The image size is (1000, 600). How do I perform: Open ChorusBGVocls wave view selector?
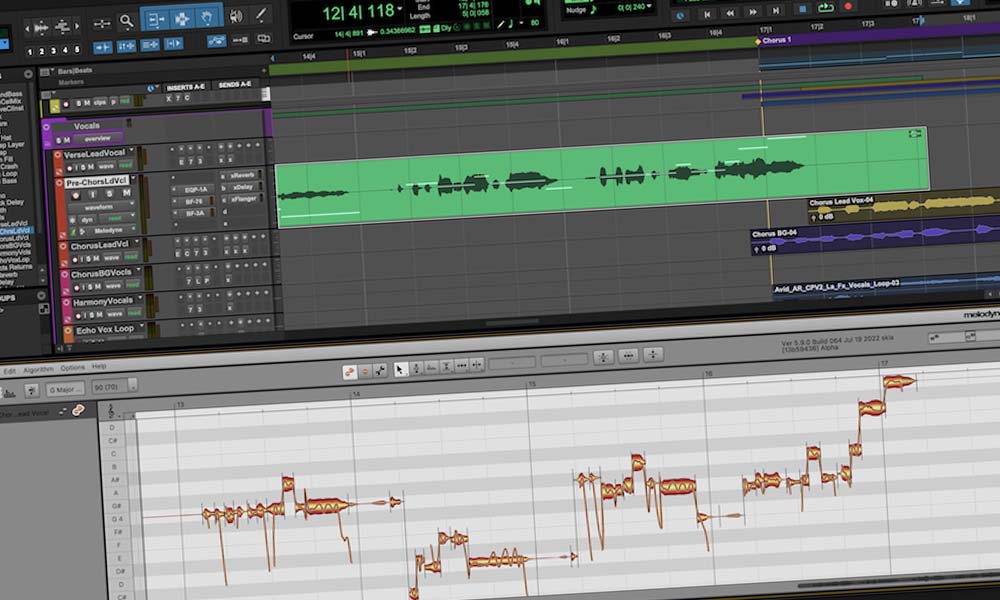(x=114, y=285)
